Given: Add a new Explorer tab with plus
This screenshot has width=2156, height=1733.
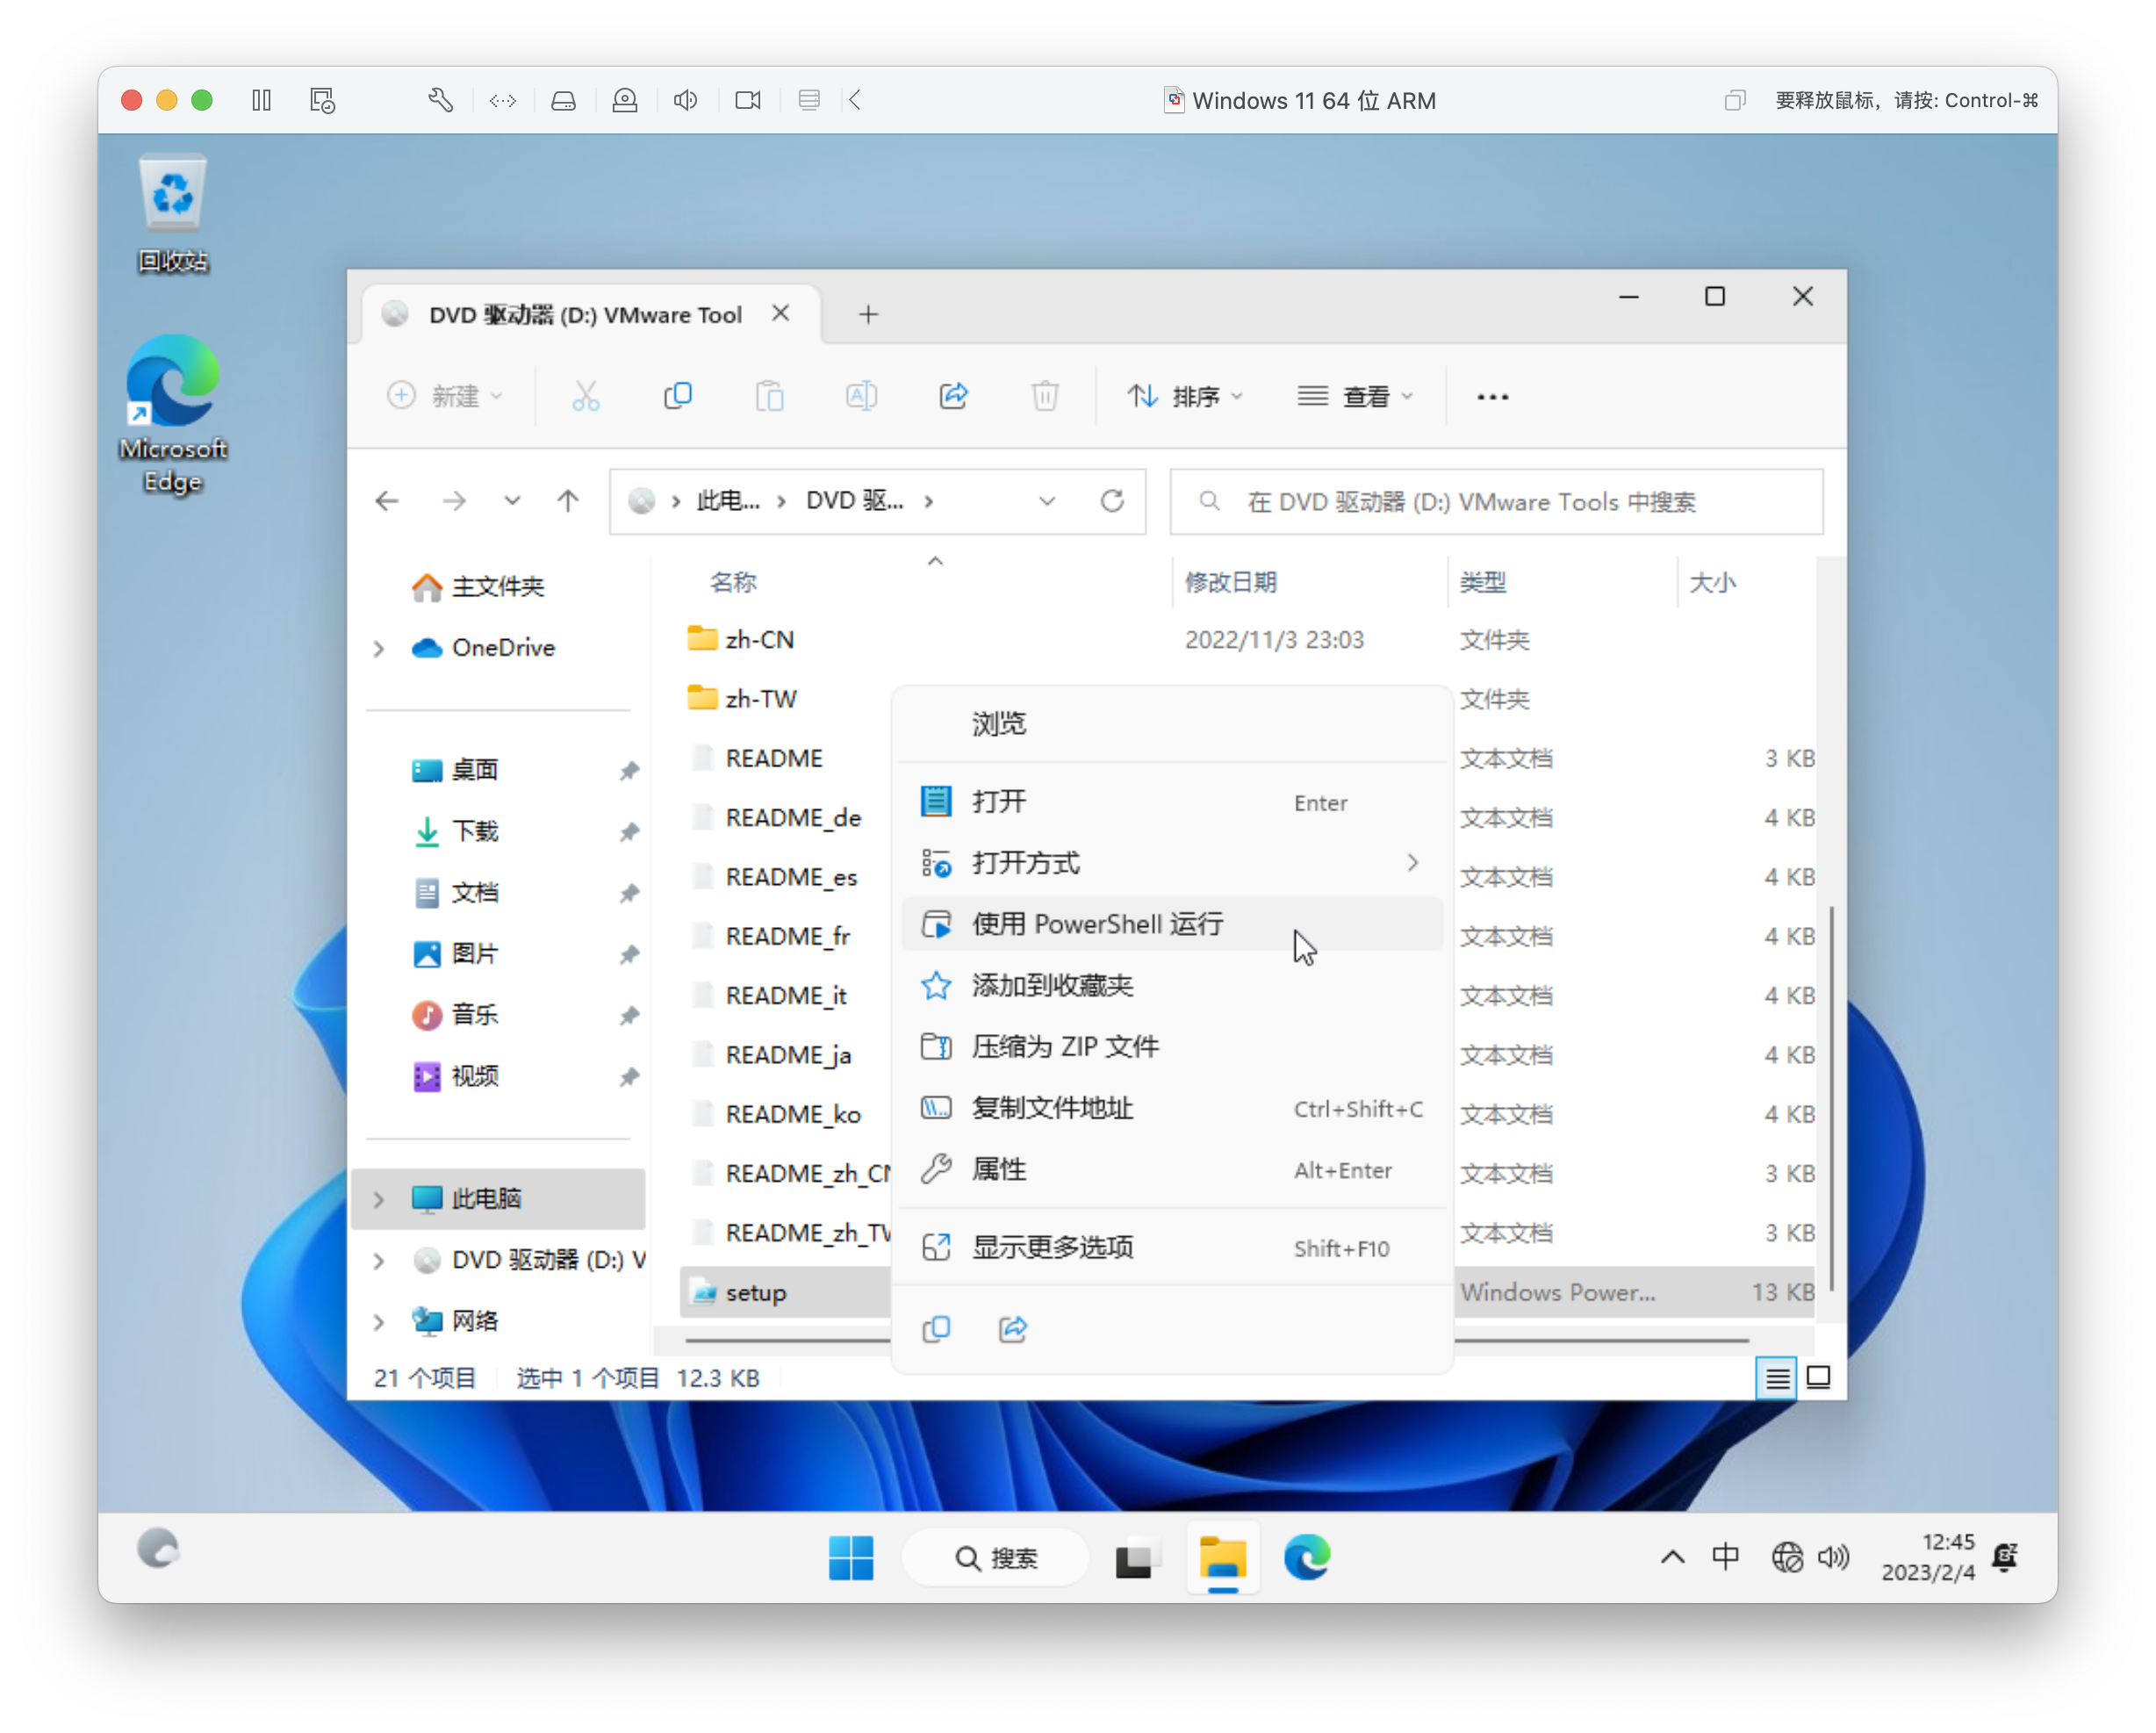Looking at the screenshot, I should click(x=868, y=315).
